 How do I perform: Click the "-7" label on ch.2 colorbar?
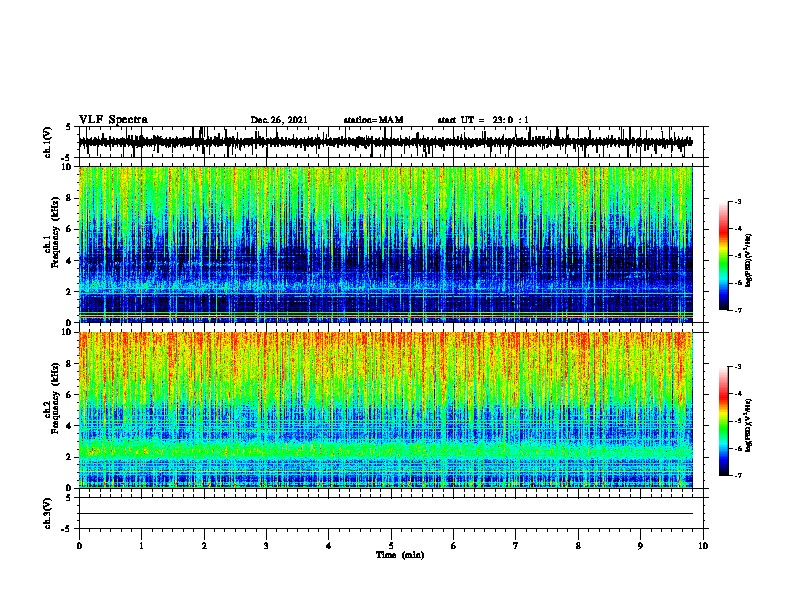[x=737, y=475]
